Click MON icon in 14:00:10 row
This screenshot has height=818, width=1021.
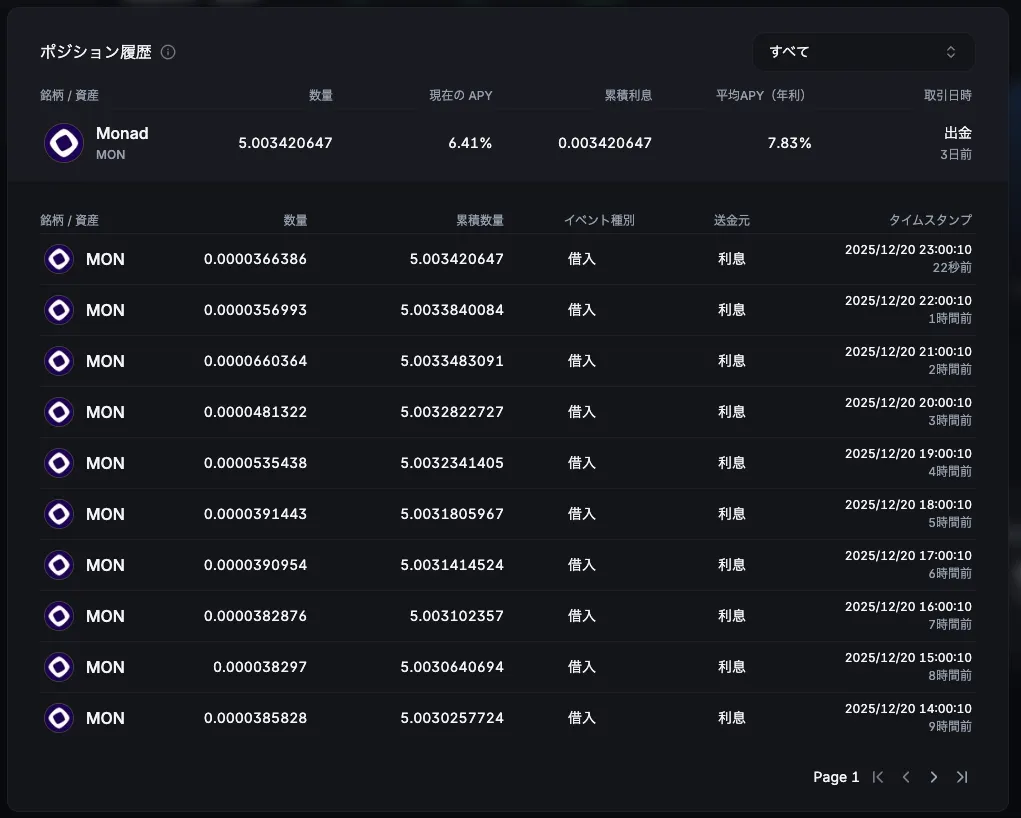[59, 718]
